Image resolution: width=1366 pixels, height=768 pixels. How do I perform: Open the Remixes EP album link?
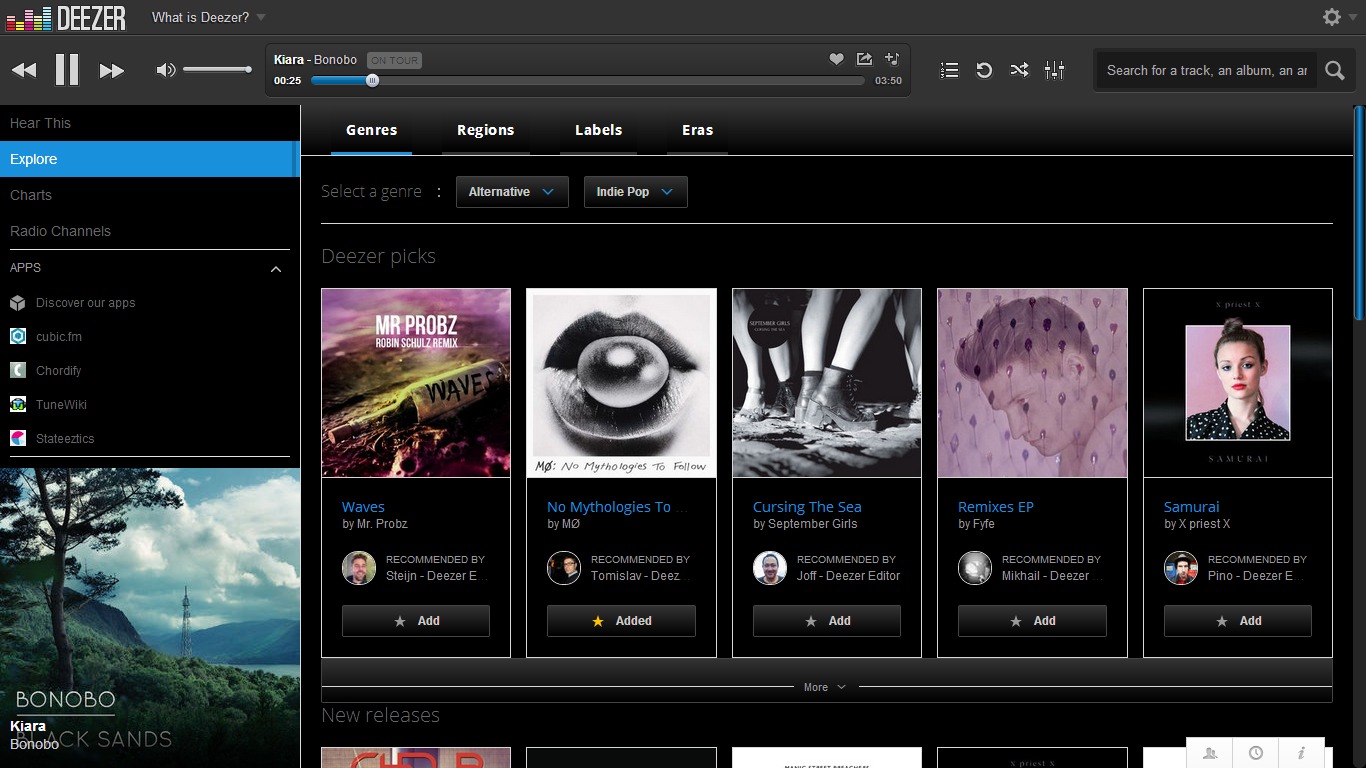point(996,507)
